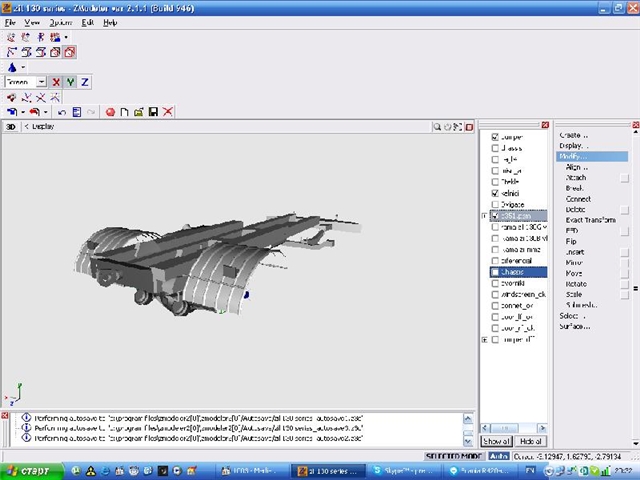Select the object level cube icon
The image size is (640, 480).
70,52
